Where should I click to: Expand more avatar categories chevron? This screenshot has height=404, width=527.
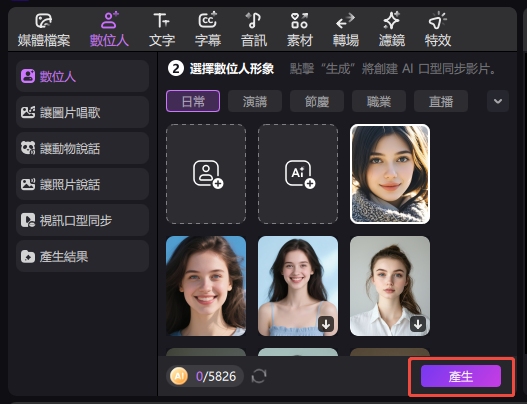click(x=498, y=101)
